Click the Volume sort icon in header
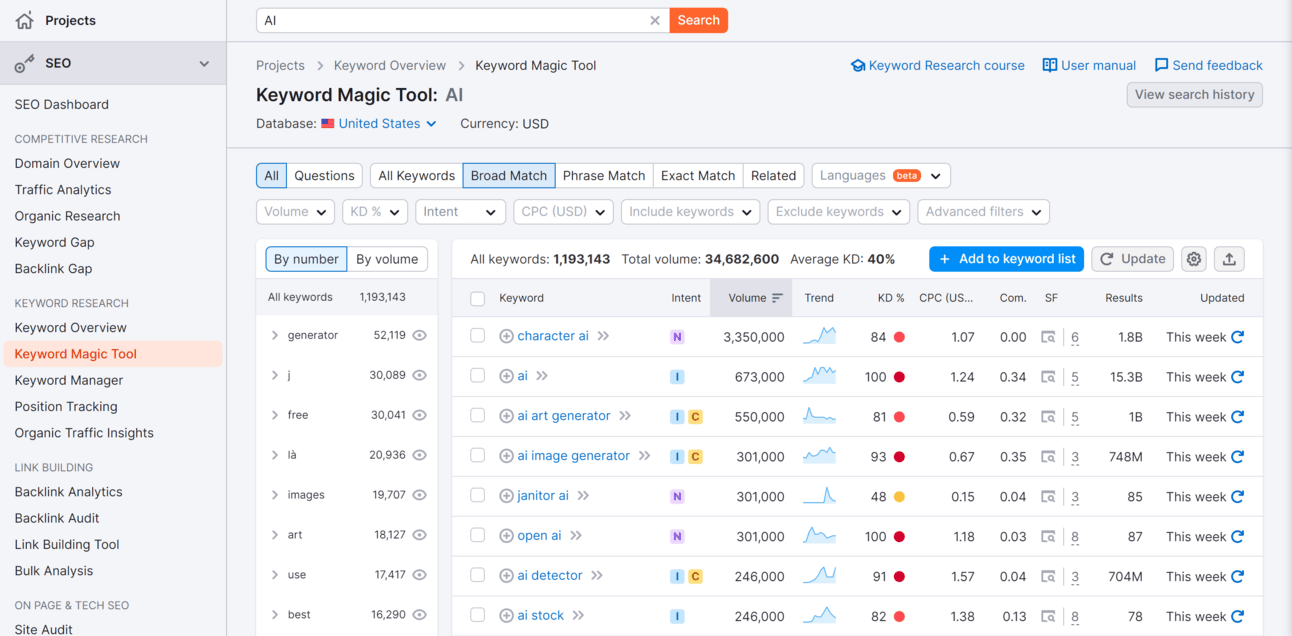Screen dimensions: 1292x636 coord(777,298)
